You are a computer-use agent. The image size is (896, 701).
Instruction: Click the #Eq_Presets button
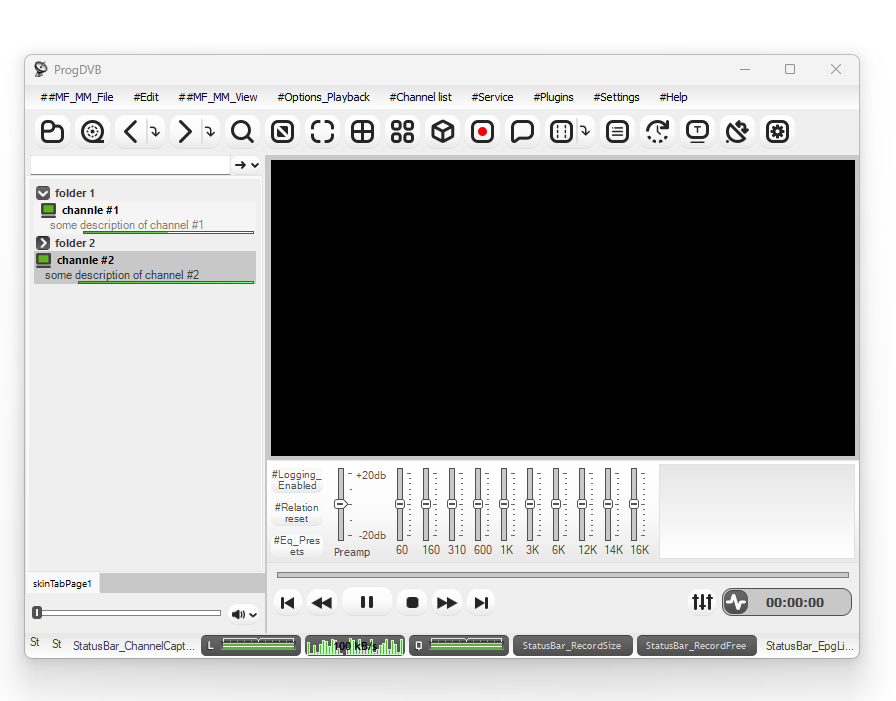point(297,545)
